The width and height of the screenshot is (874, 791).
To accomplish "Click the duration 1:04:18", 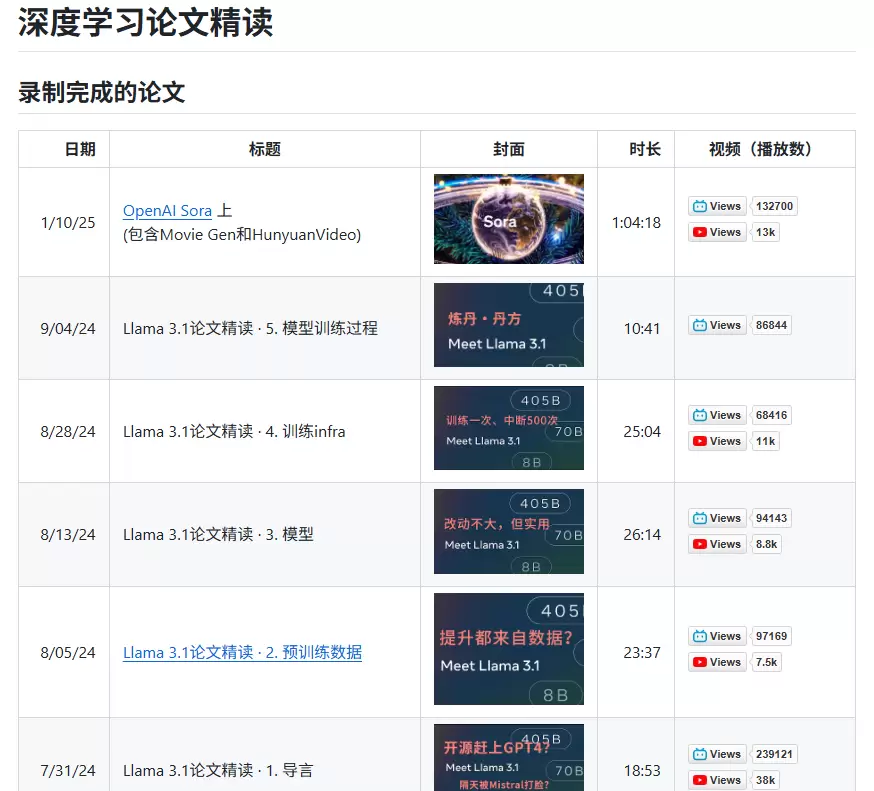I will [637, 222].
